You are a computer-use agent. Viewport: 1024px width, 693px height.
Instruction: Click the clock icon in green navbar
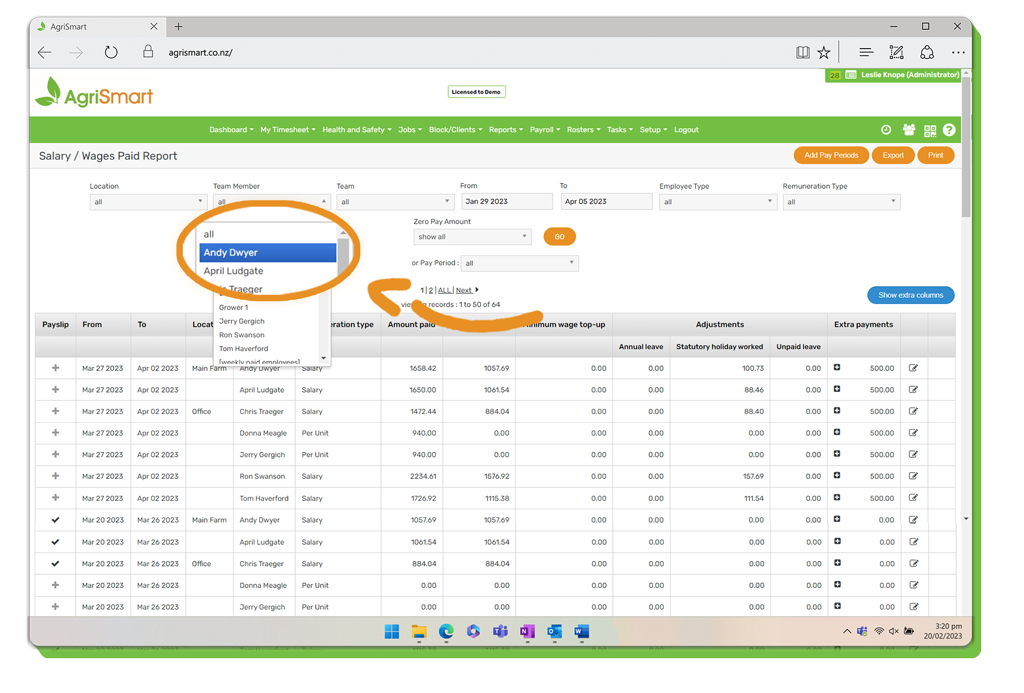[x=886, y=130]
